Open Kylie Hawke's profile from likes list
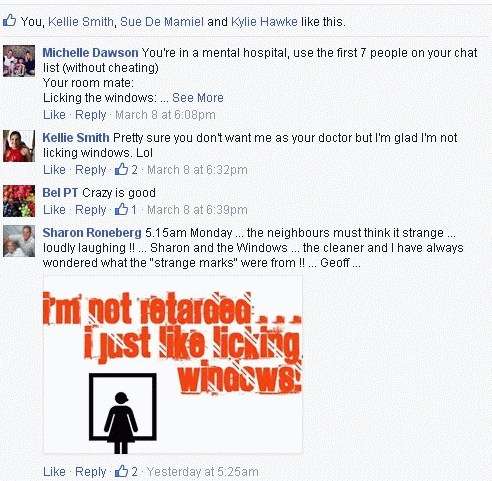 click(x=264, y=22)
